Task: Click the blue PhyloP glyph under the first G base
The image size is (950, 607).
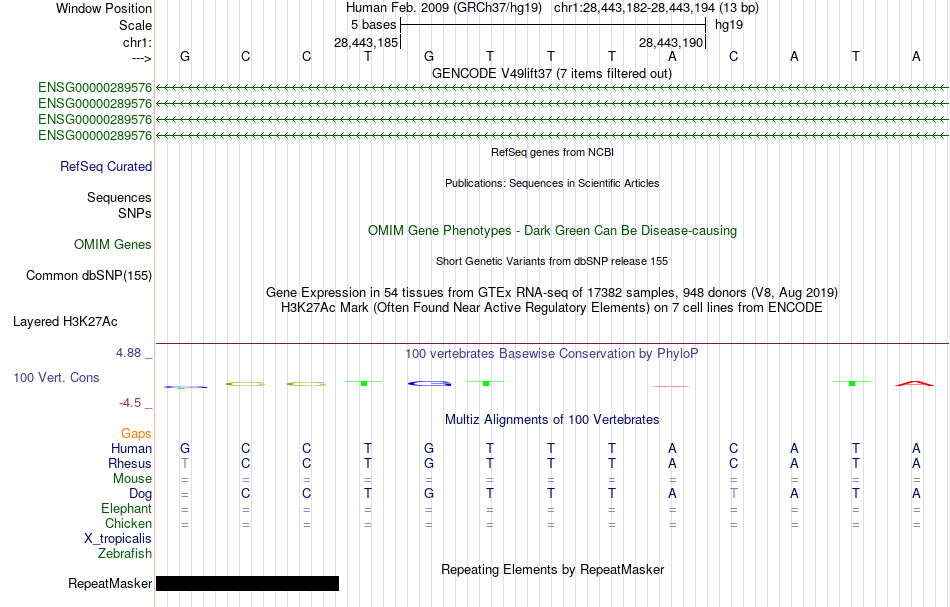Action: 185,387
